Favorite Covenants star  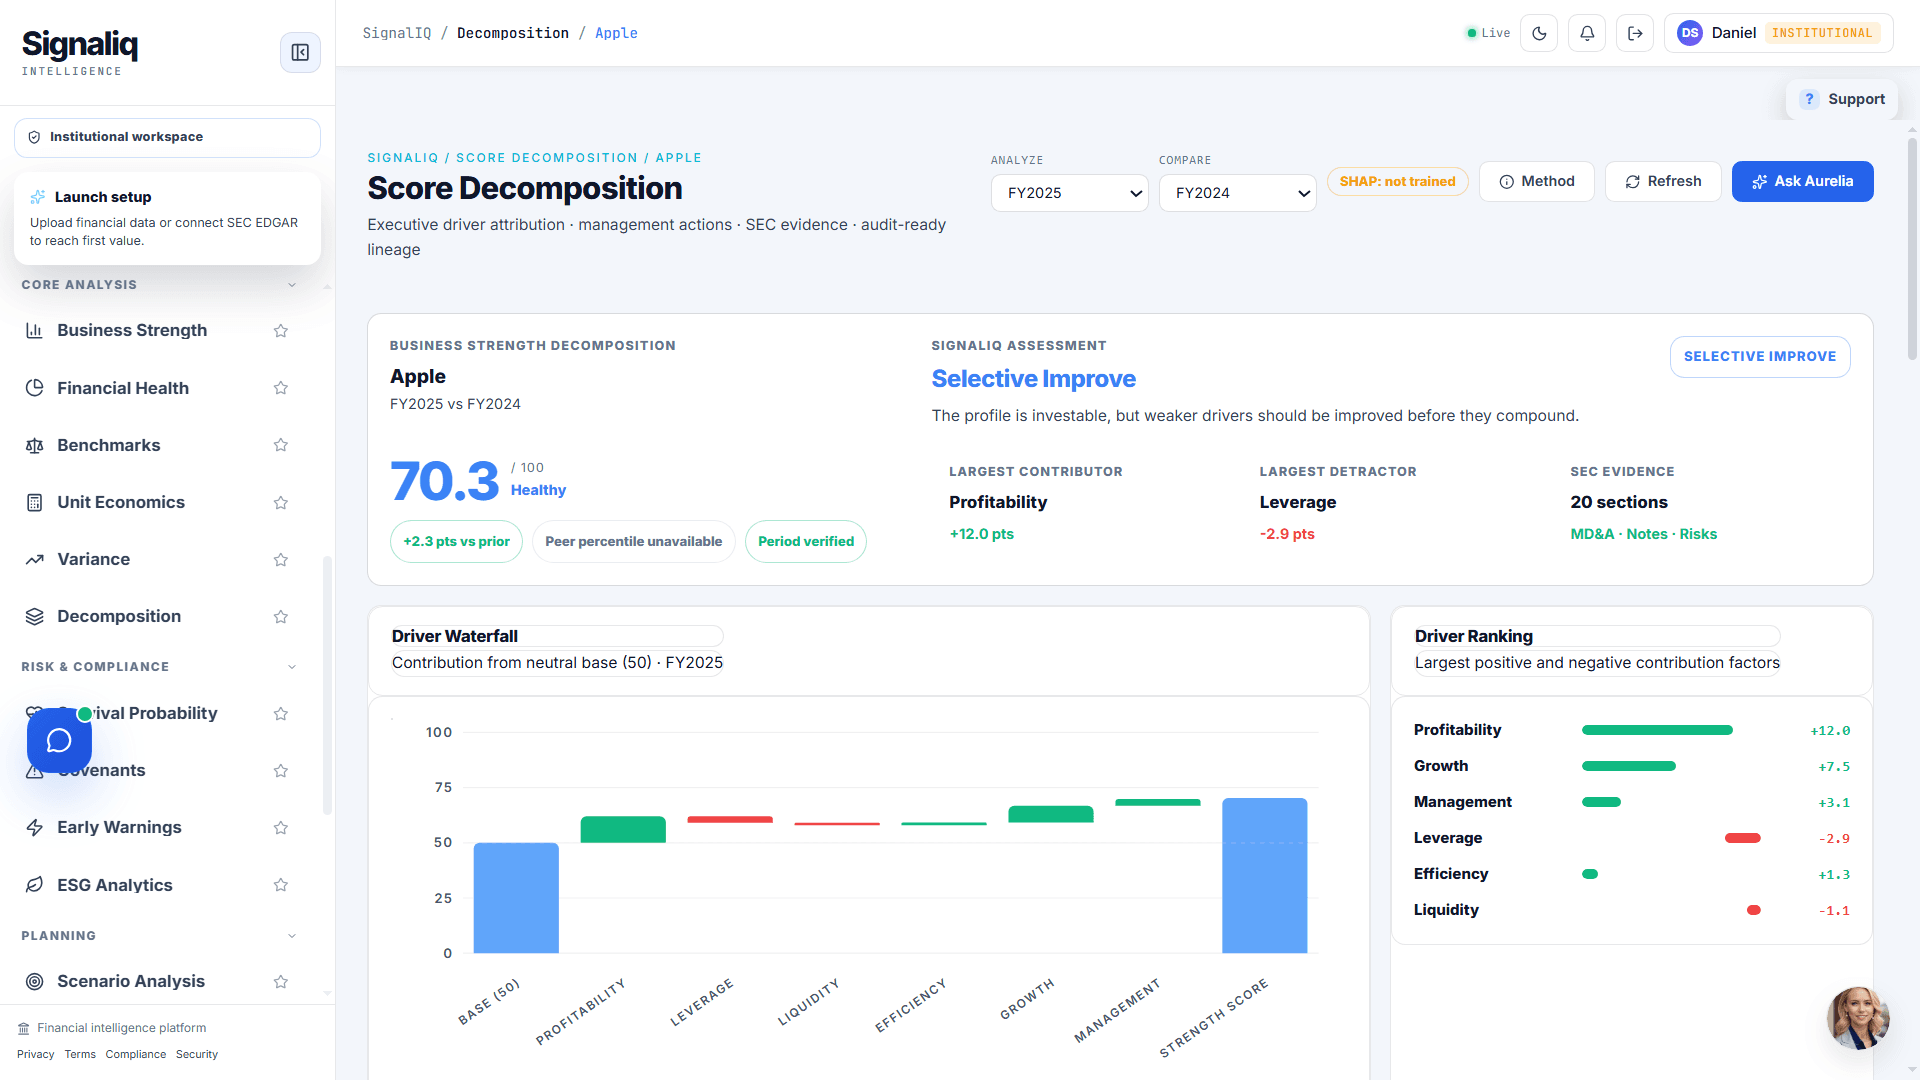[x=281, y=771]
